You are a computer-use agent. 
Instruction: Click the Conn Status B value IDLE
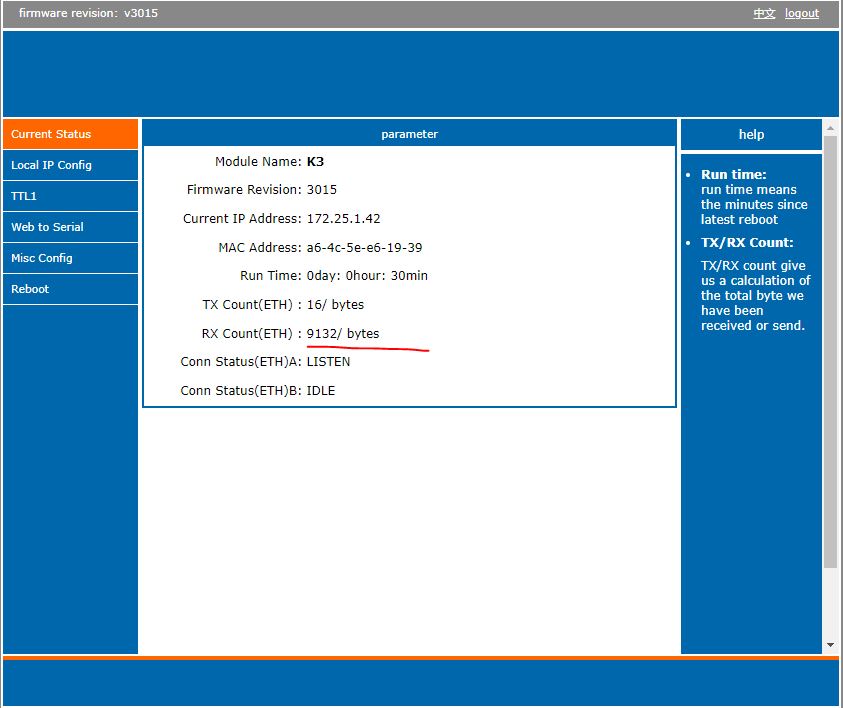[320, 391]
